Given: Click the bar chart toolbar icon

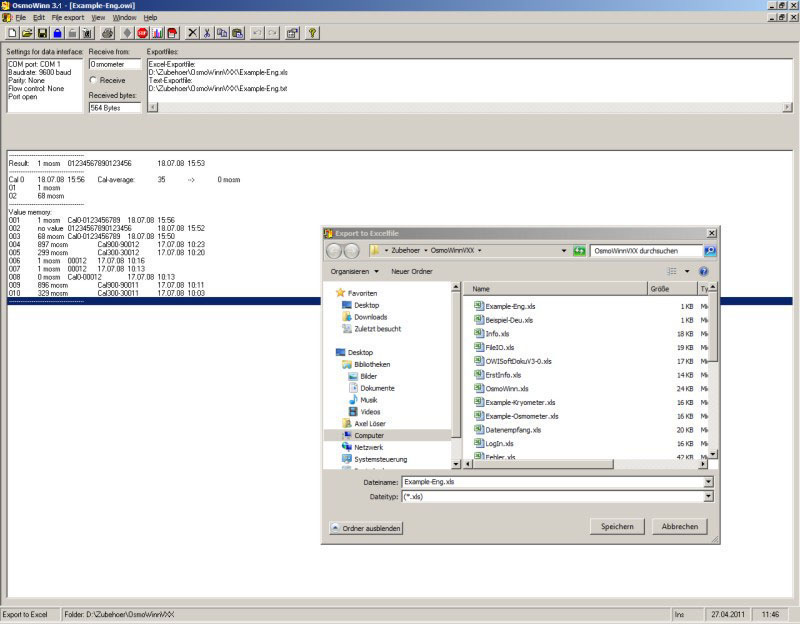Looking at the screenshot, I should (x=157, y=33).
